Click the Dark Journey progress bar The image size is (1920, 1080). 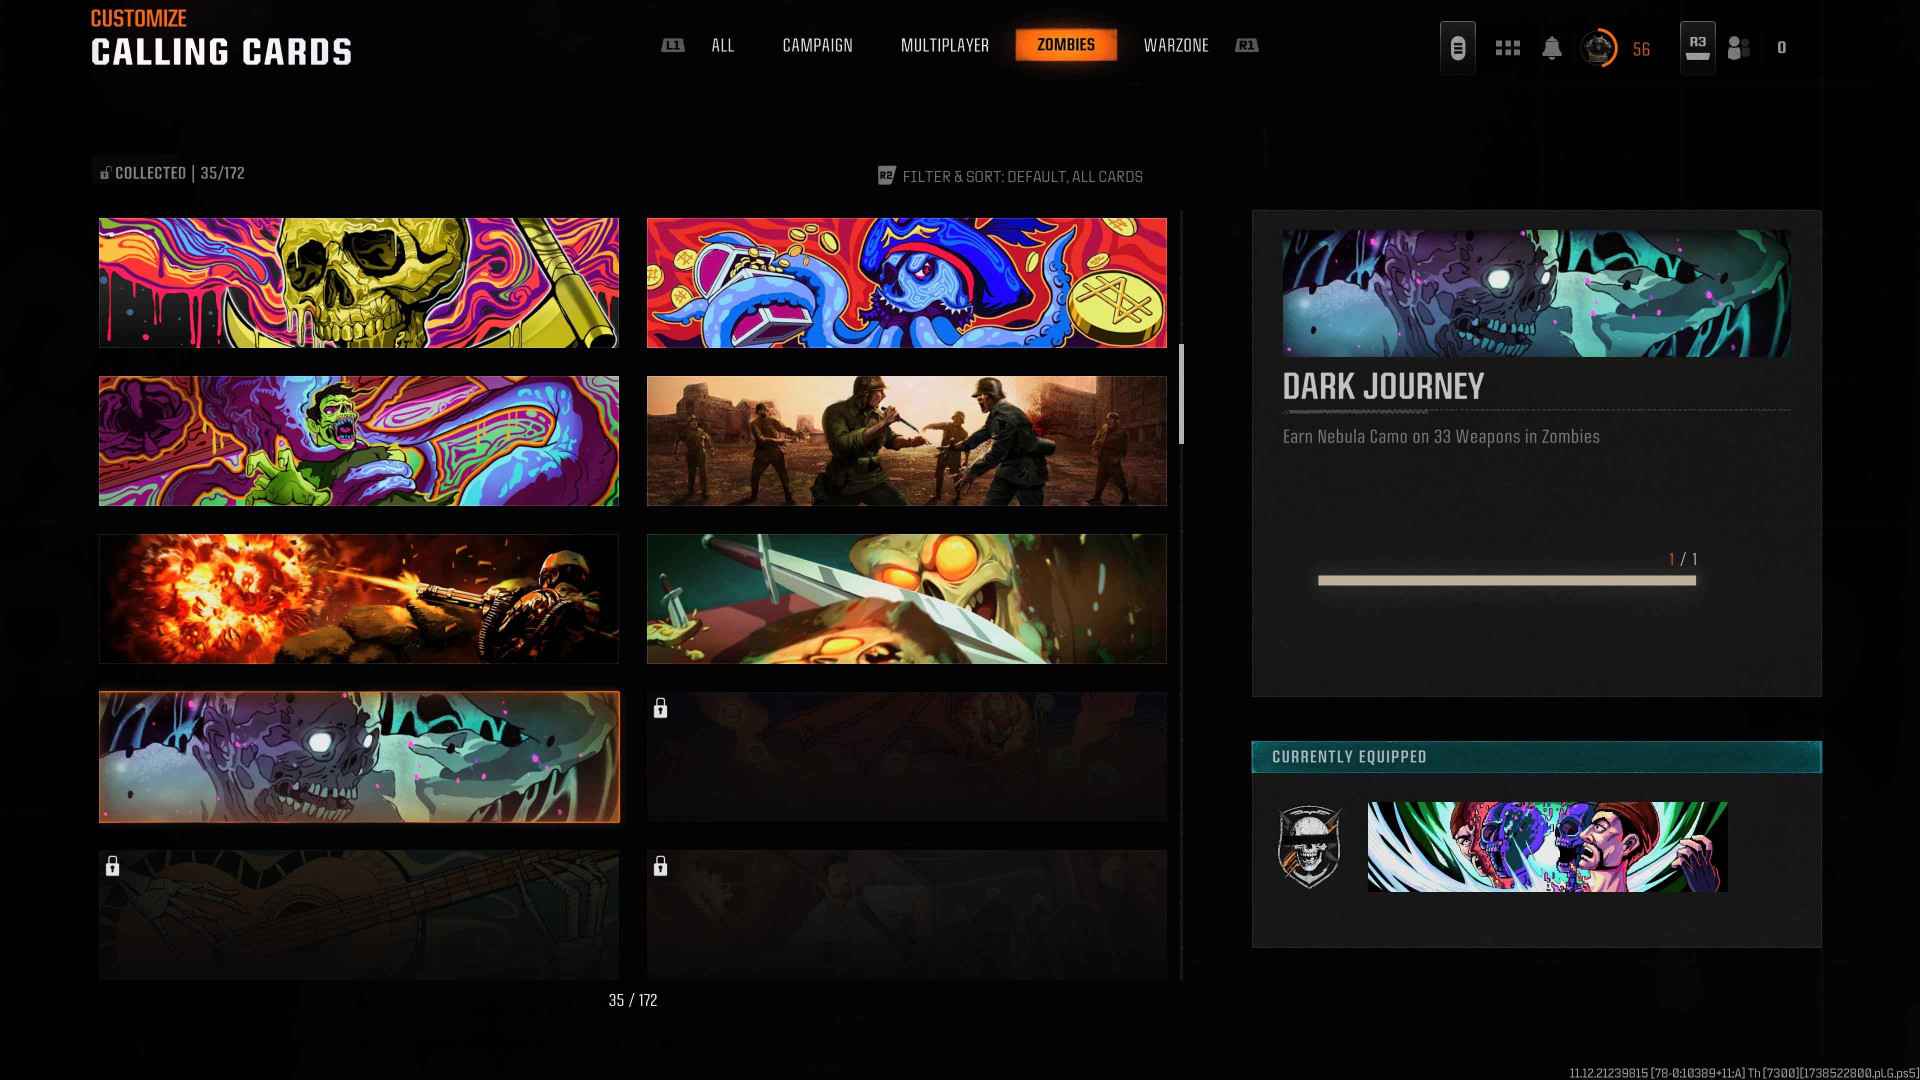(x=1506, y=580)
